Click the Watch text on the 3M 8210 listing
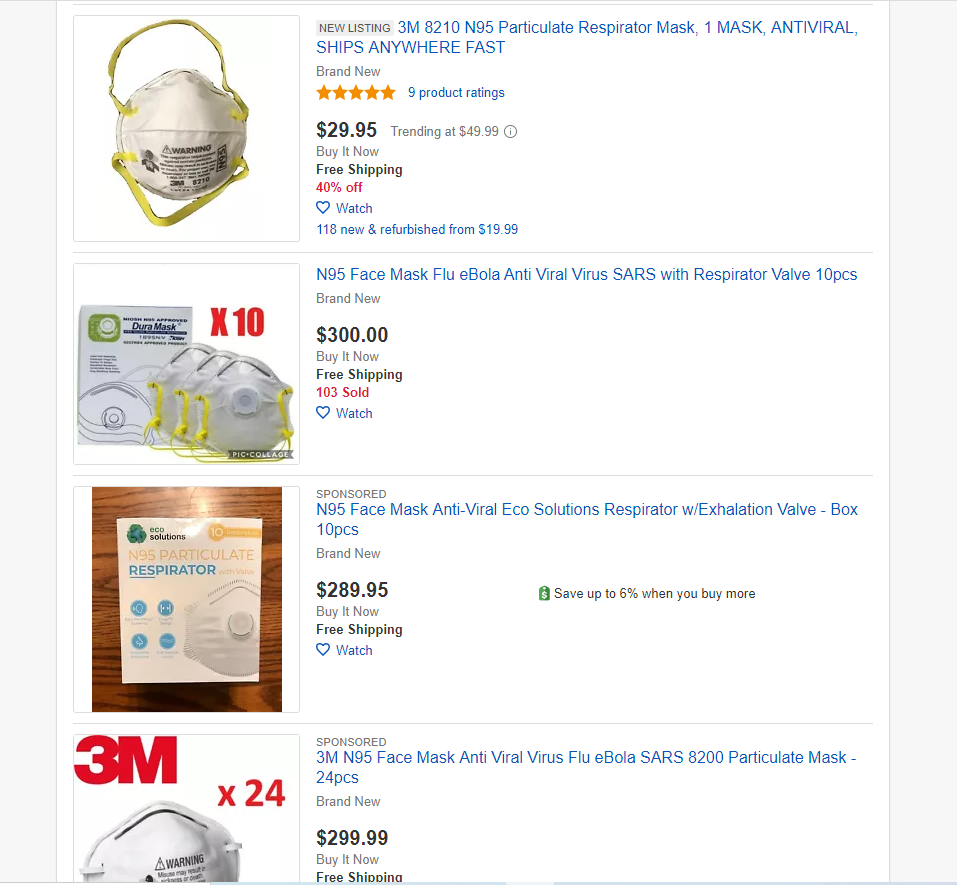 coord(354,208)
